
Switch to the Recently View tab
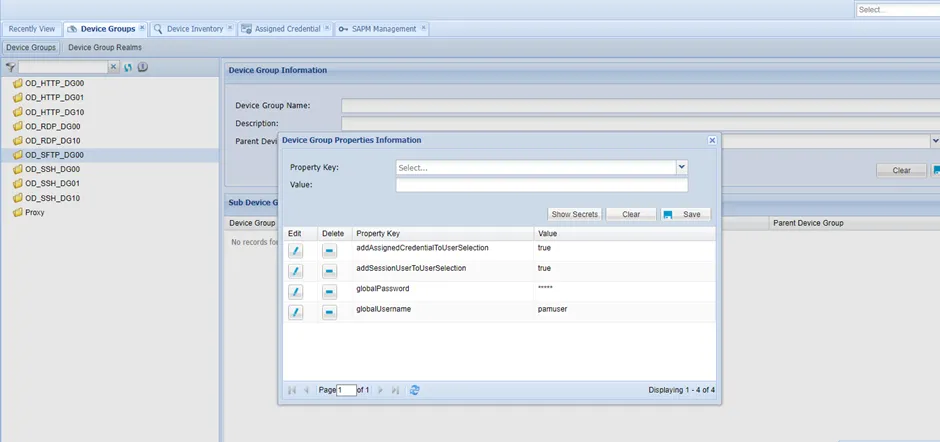pyautogui.click(x=32, y=29)
